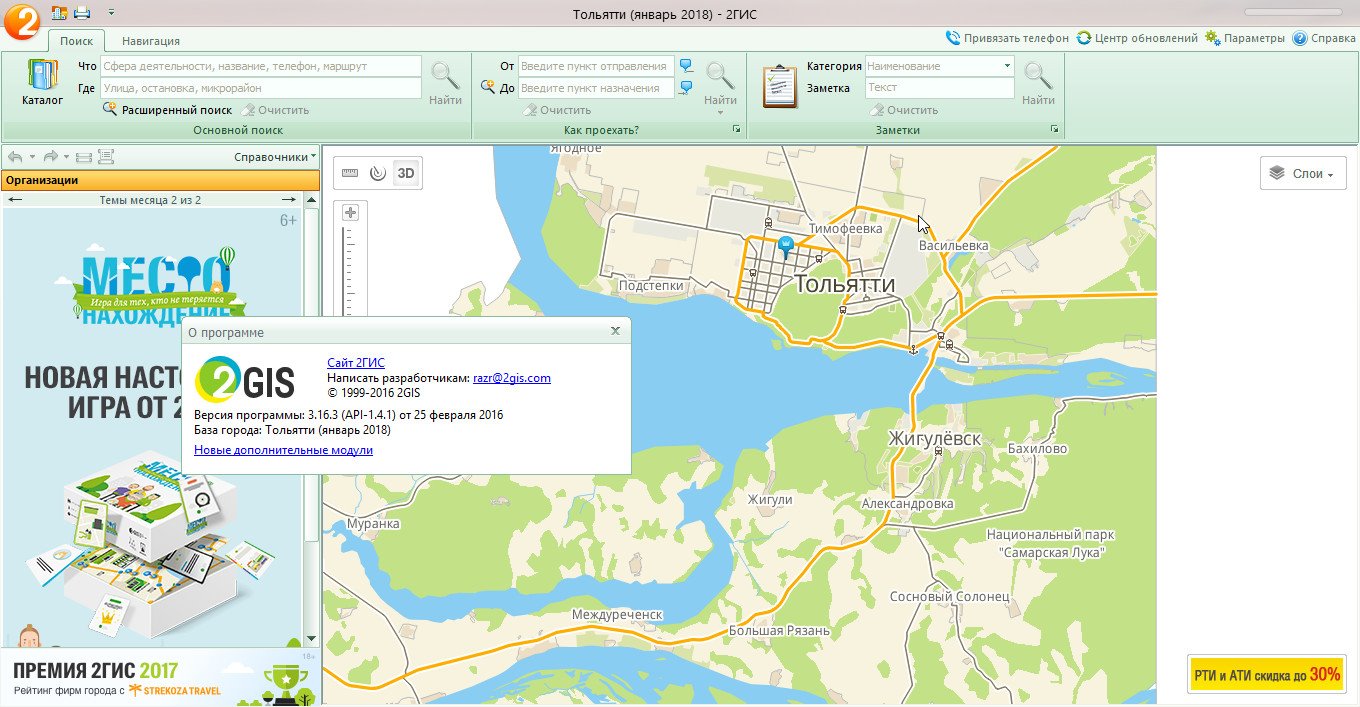Open the Сайт 2ГИС link
The image size is (1360, 707).
point(355,363)
